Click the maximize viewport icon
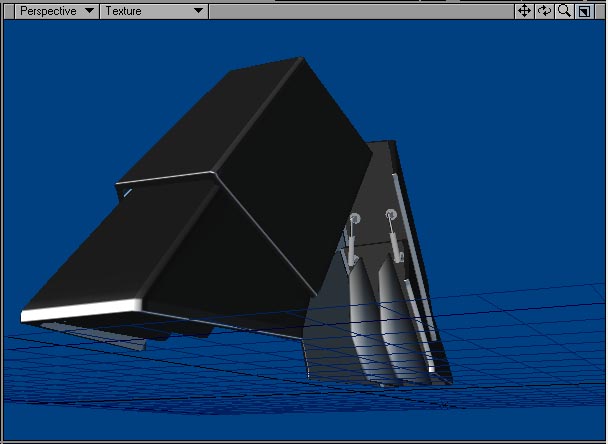This screenshot has width=608, height=444. tap(584, 11)
